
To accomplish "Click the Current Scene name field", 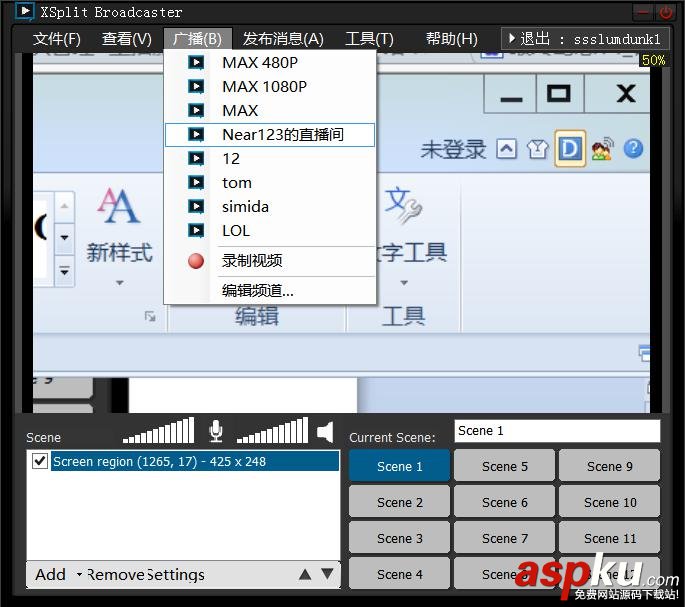I will 557,431.
